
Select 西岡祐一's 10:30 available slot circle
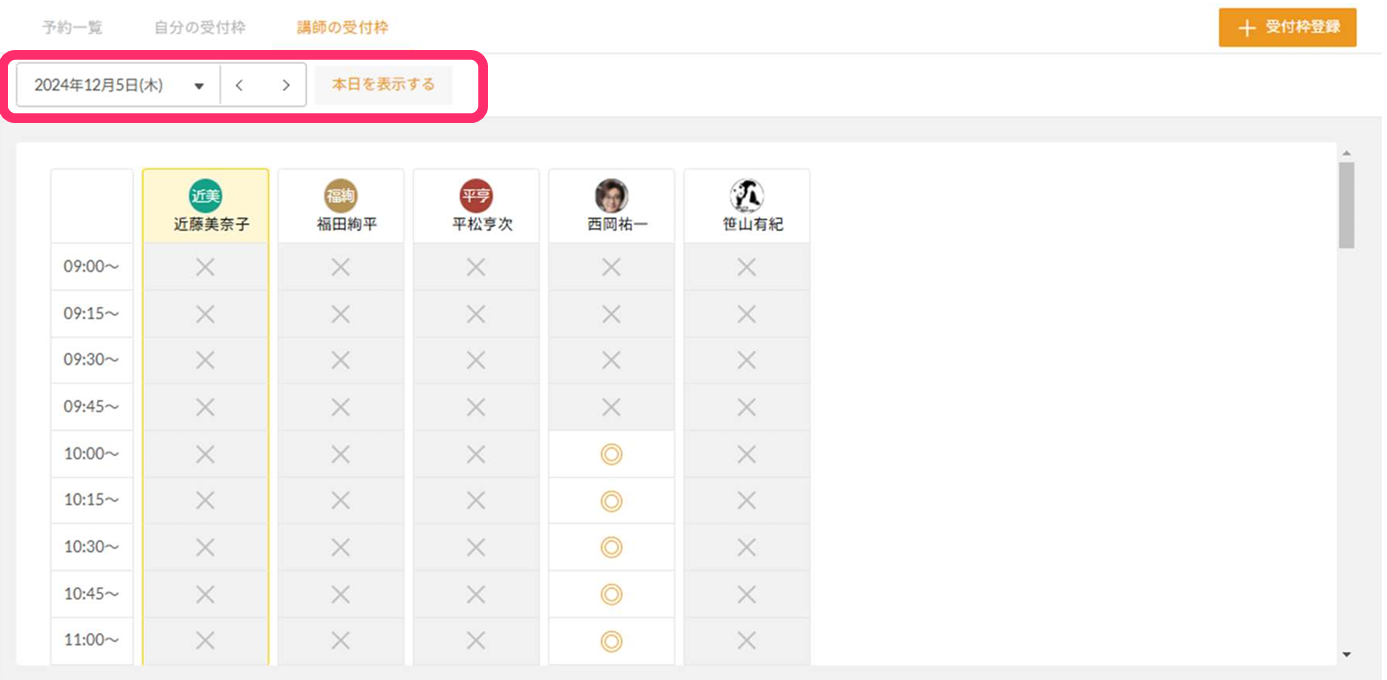coord(611,547)
